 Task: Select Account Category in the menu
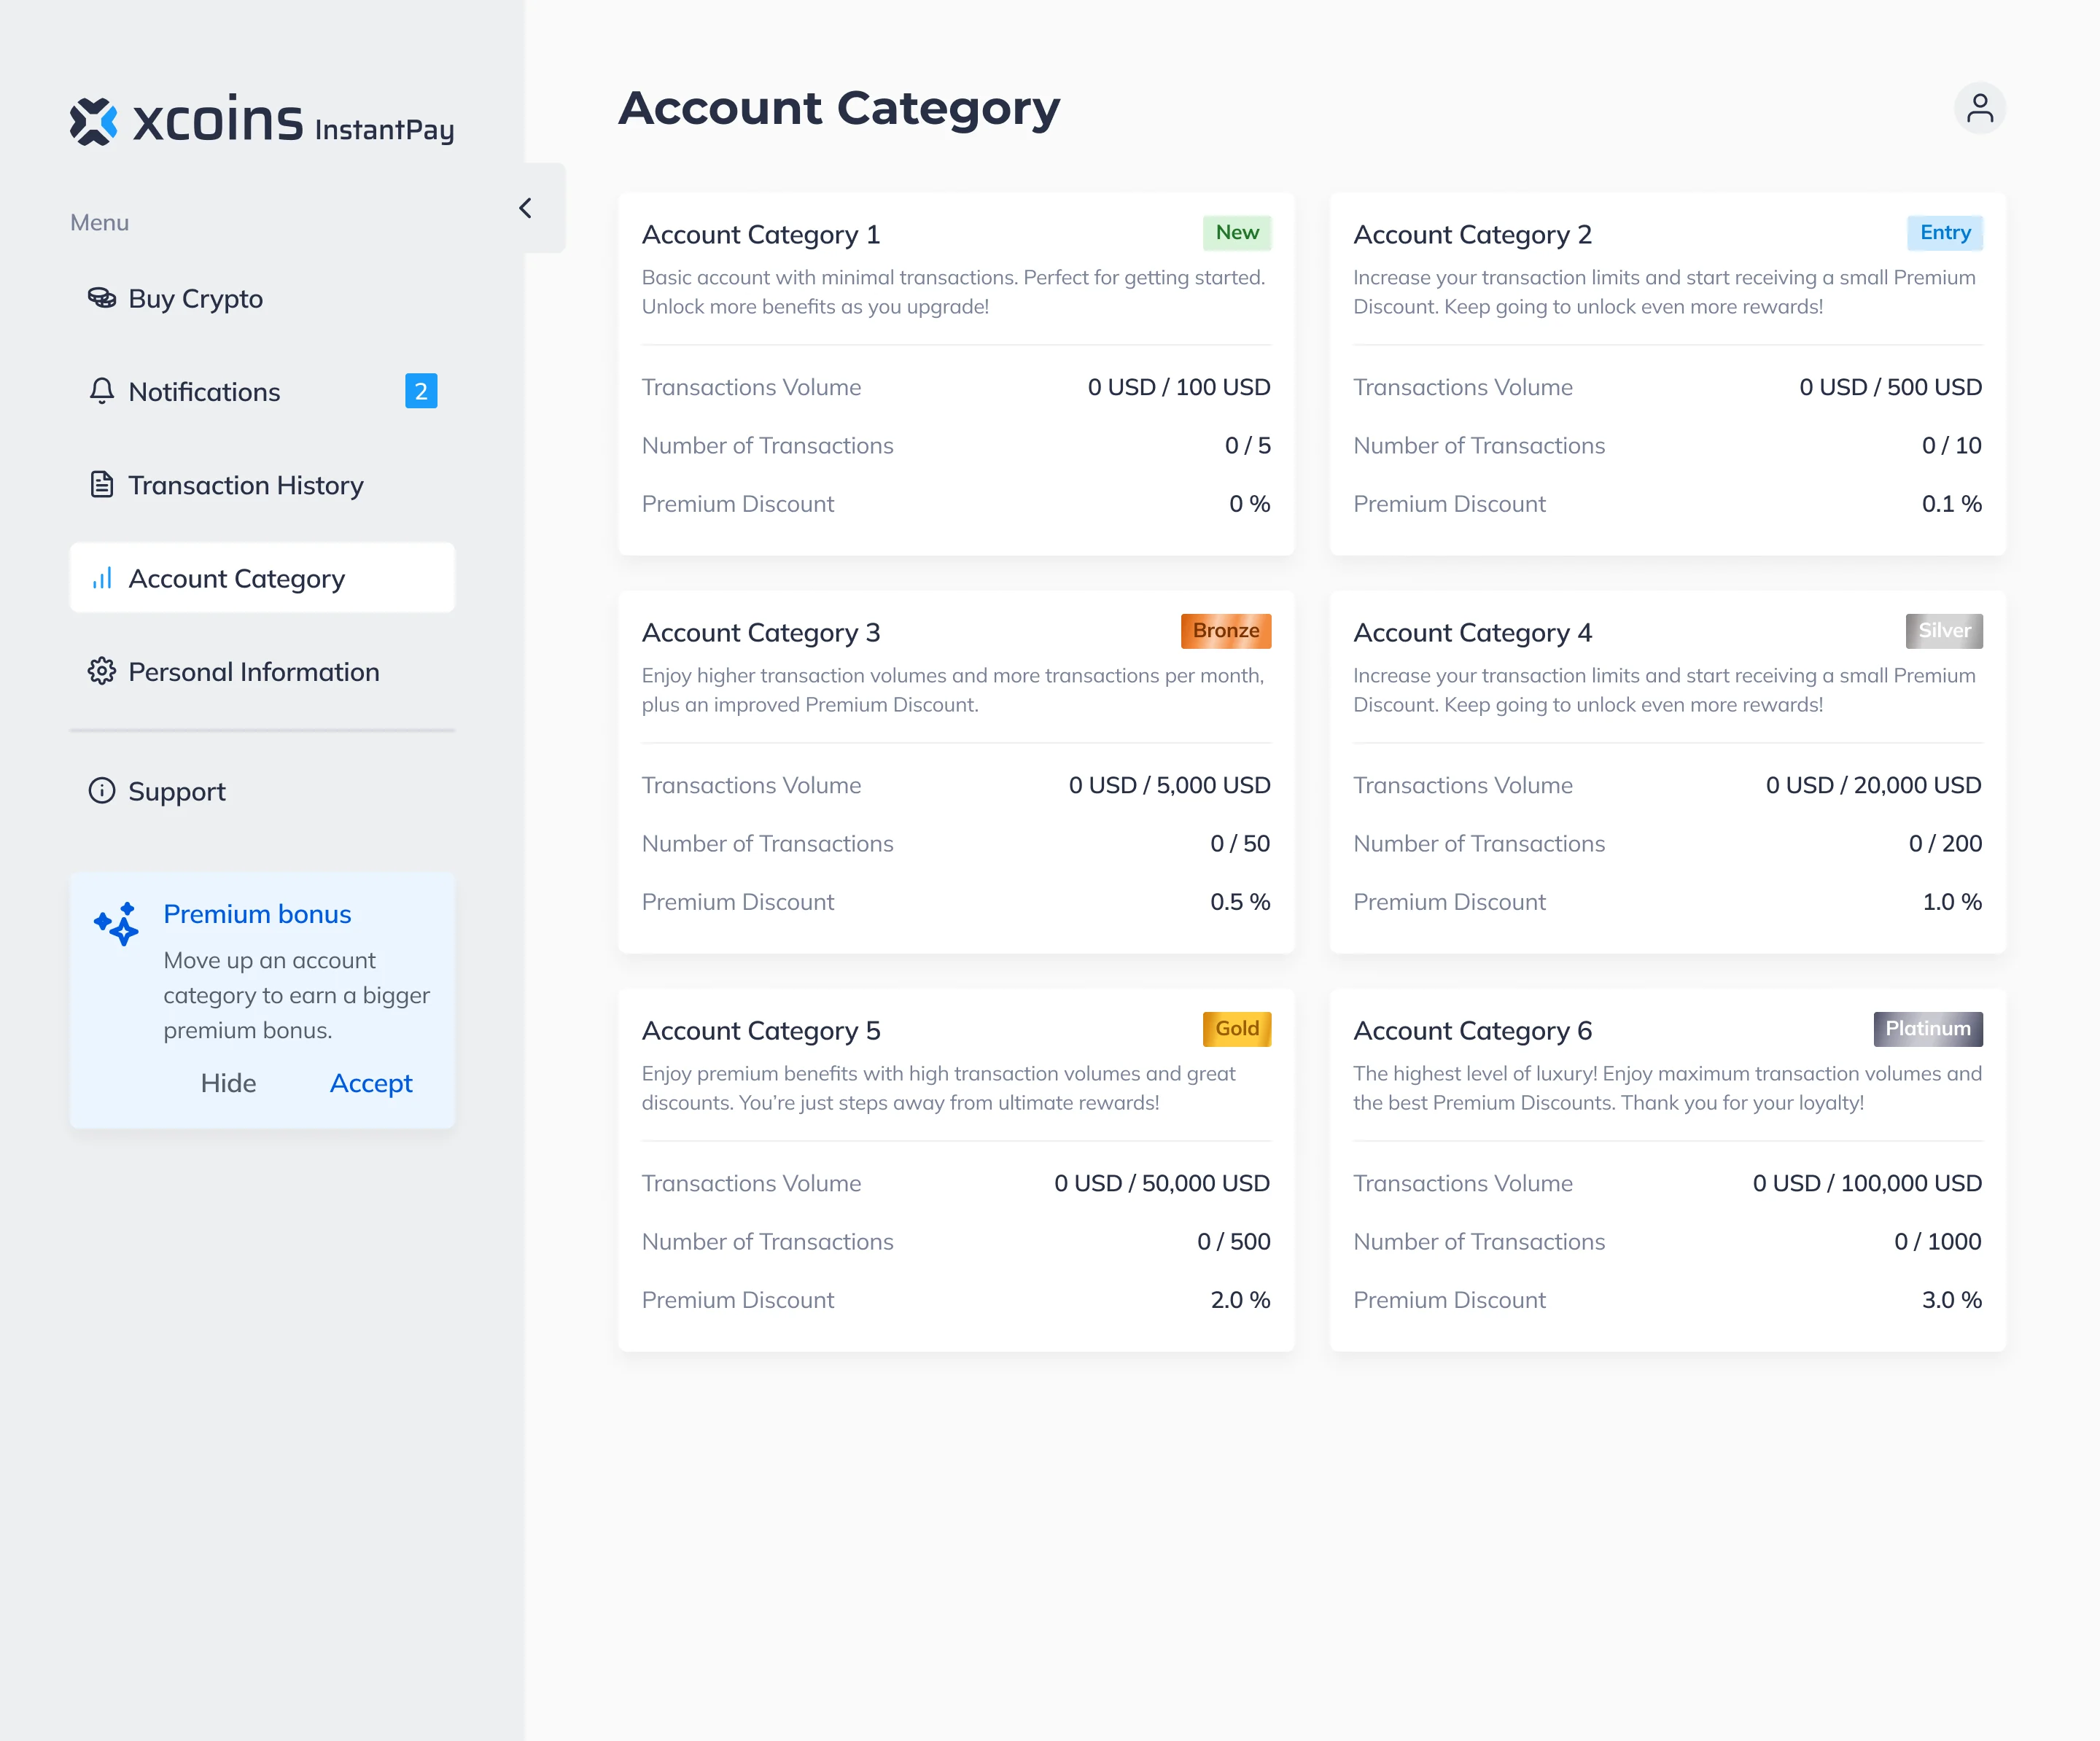(262, 578)
